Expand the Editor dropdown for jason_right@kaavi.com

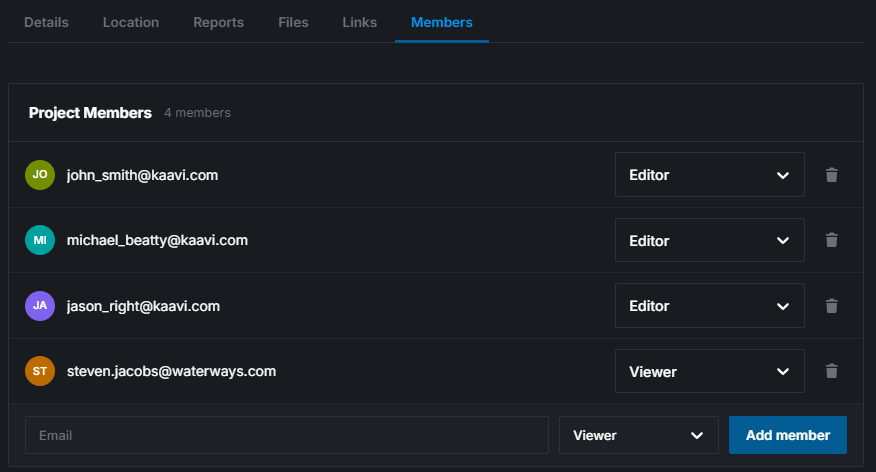[710, 306]
